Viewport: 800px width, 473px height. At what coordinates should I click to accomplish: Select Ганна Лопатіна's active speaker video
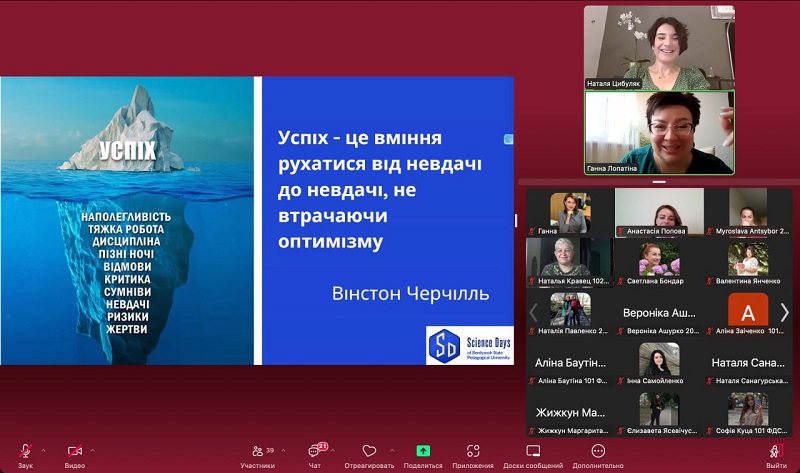[x=658, y=133]
